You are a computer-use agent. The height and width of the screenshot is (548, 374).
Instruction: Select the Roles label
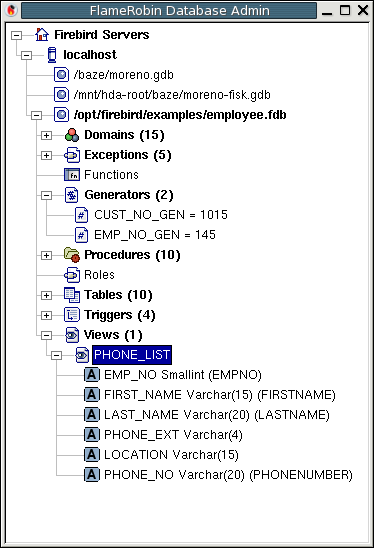tap(99, 275)
